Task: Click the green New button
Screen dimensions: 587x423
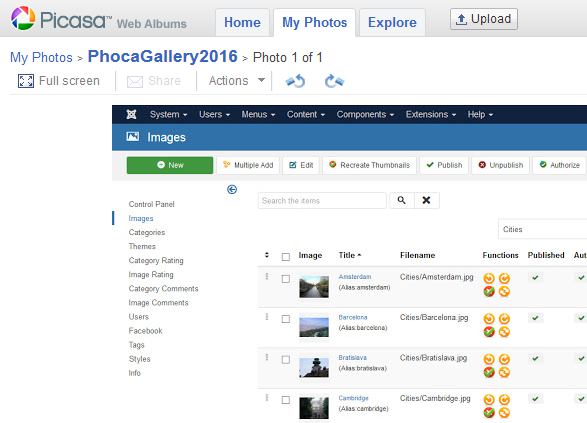Action: (170, 165)
